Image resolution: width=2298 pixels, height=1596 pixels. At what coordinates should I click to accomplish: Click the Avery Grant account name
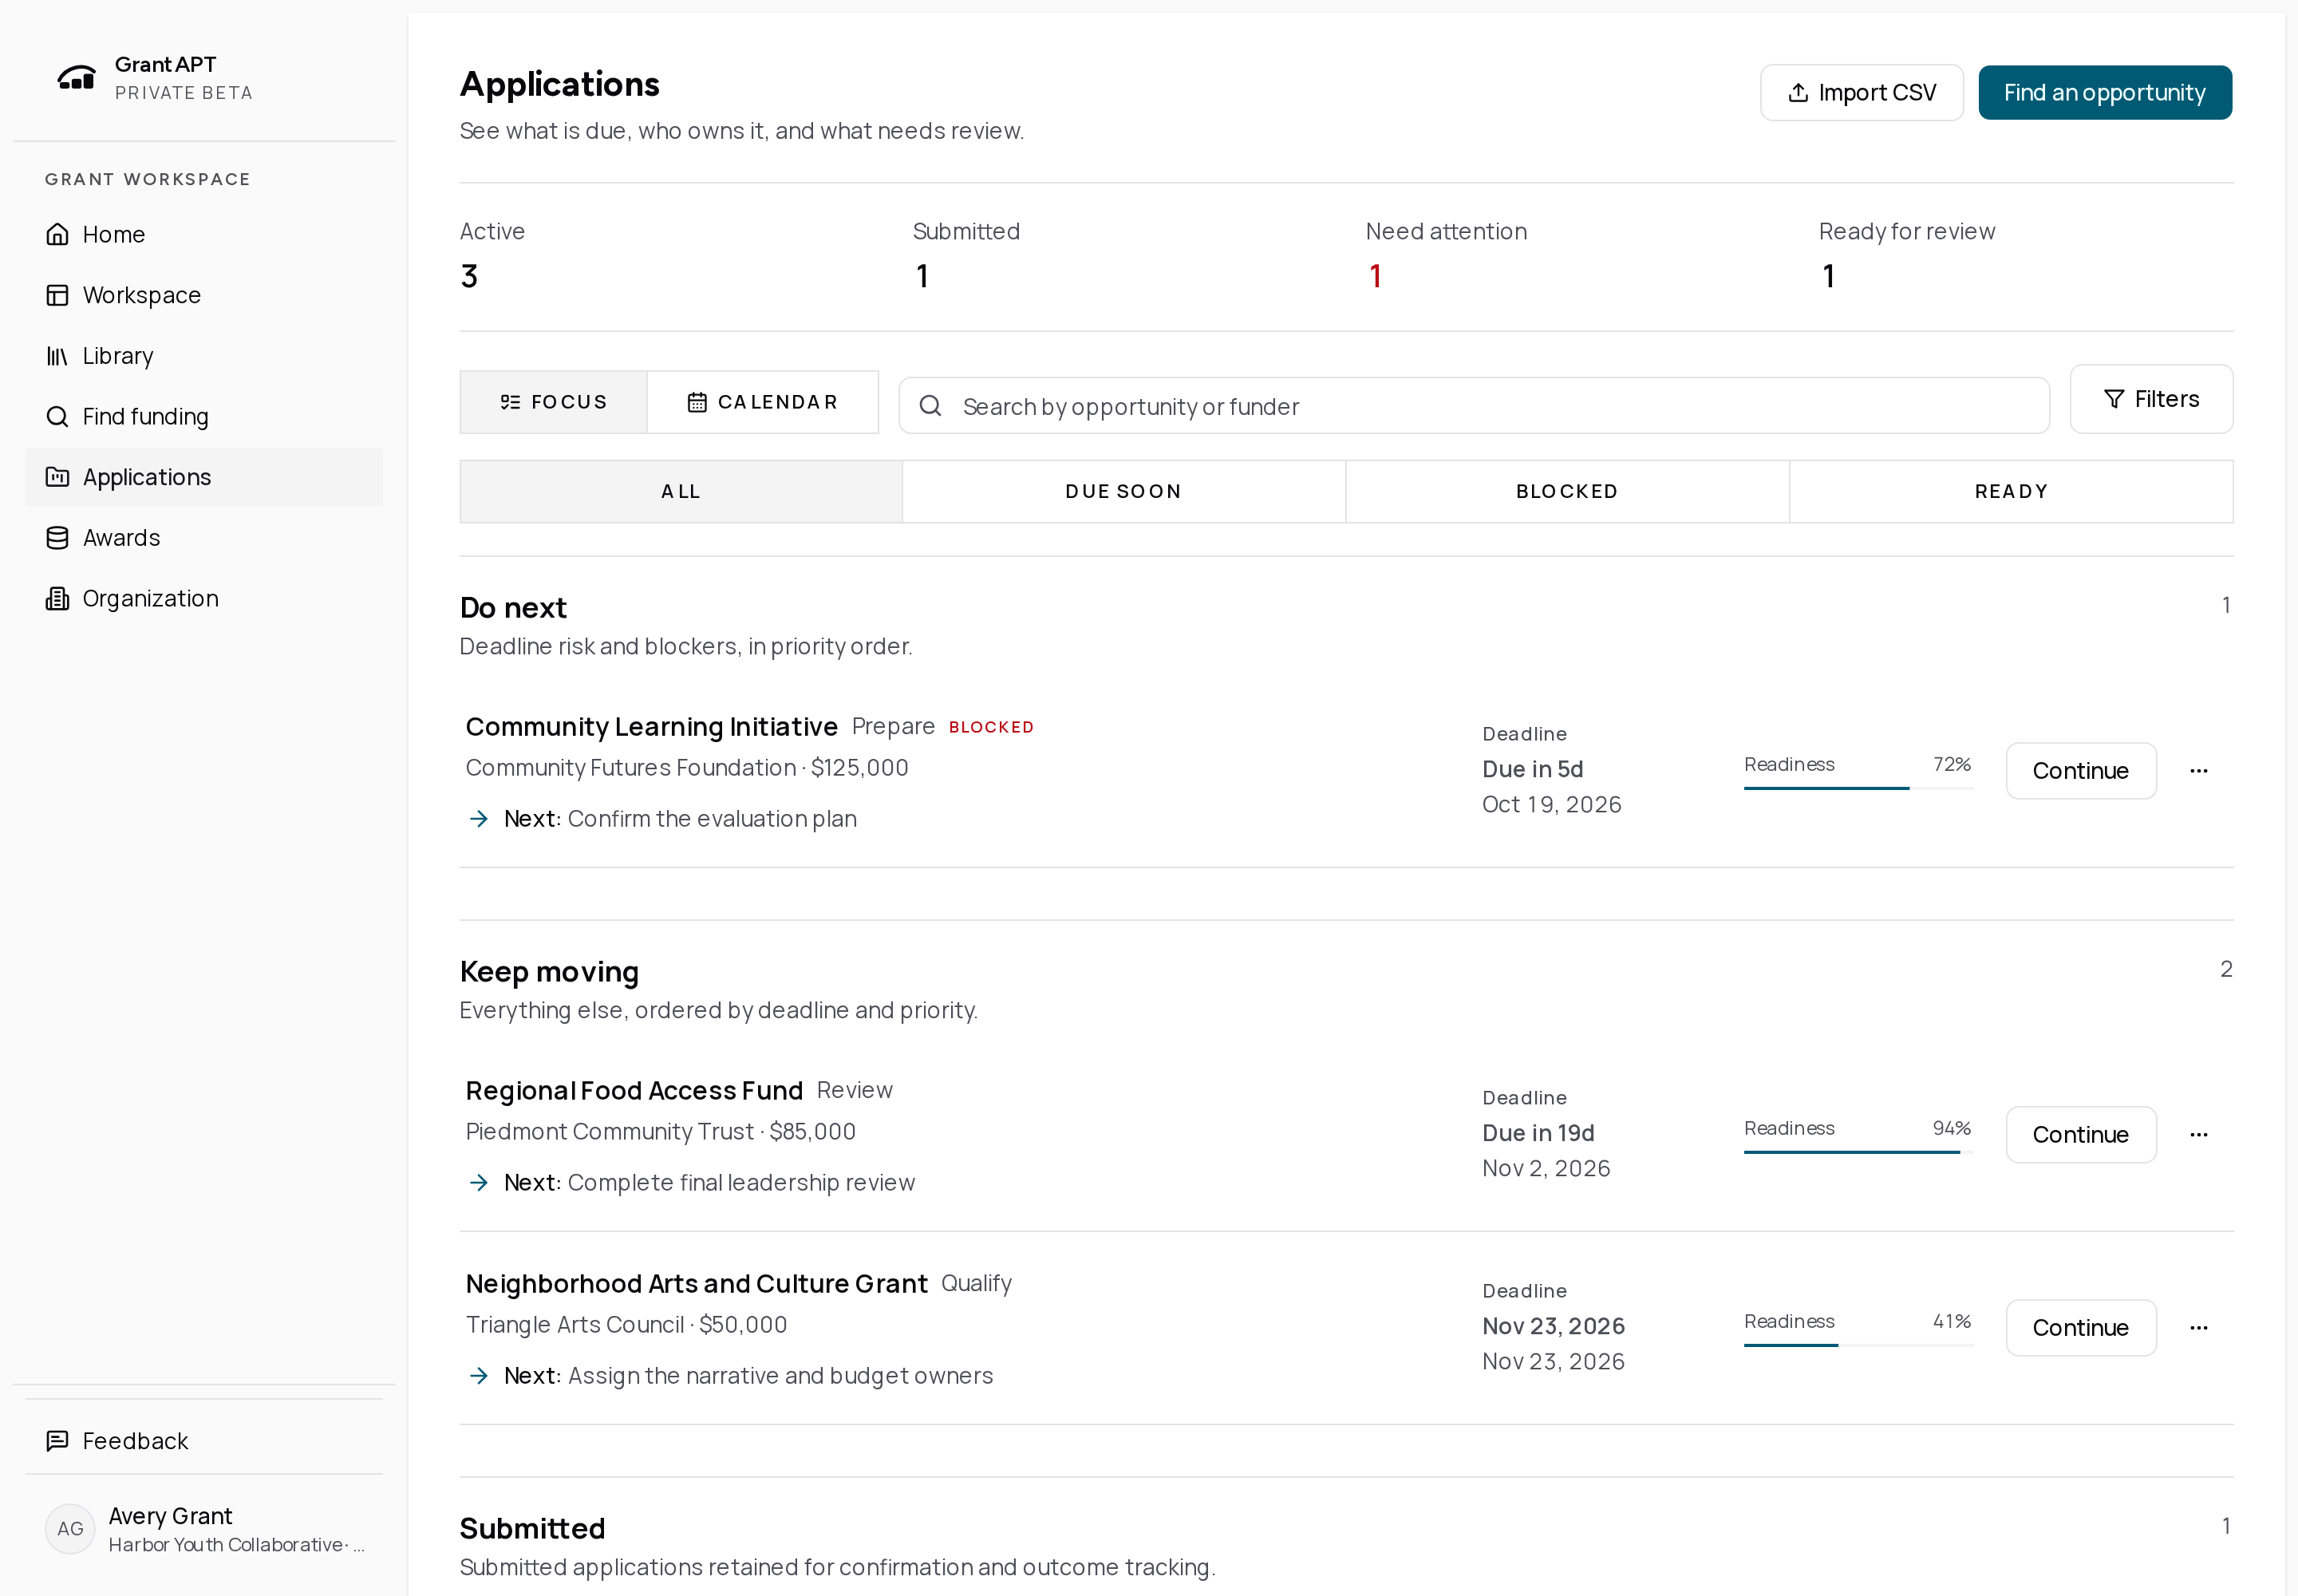click(x=170, y=1516)
